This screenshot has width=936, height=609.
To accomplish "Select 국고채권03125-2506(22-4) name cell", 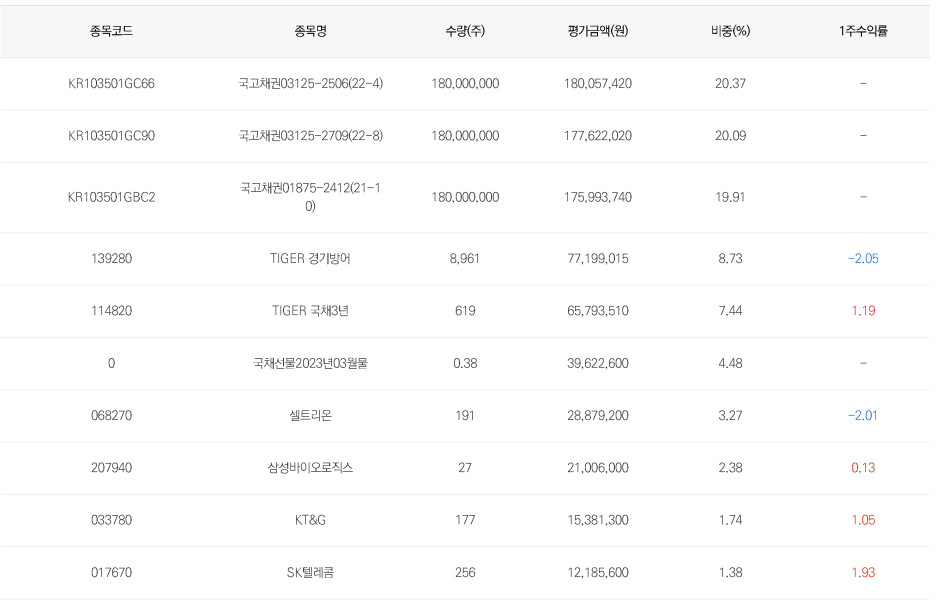I will click(x=310, y=84).
